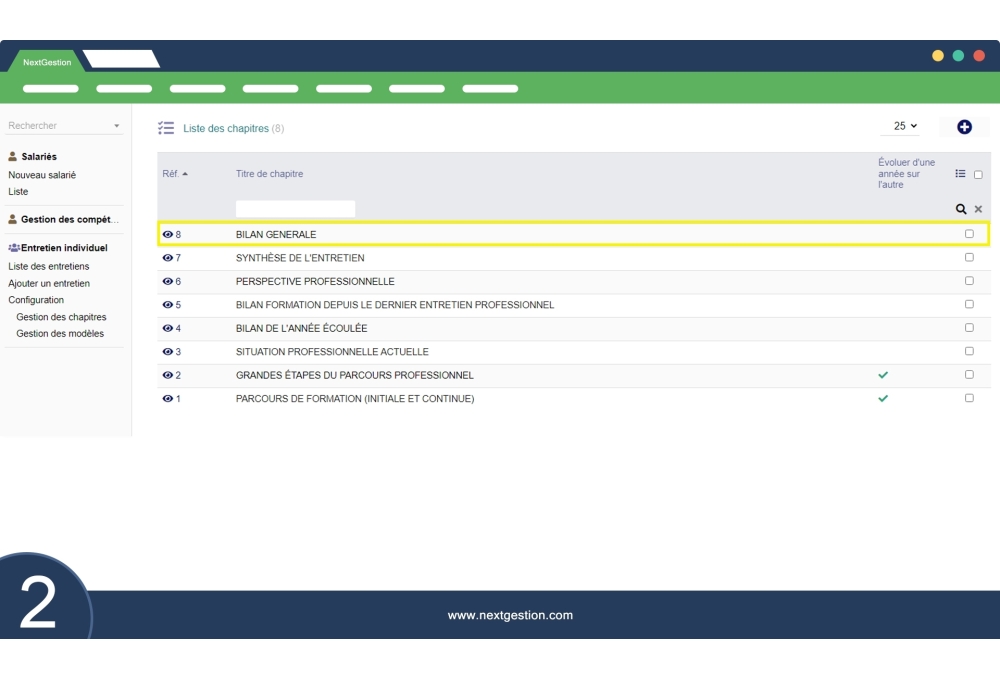Check the box for PERSPECTIVE PROFESSIONNELLE row

[x=969, y=281]
